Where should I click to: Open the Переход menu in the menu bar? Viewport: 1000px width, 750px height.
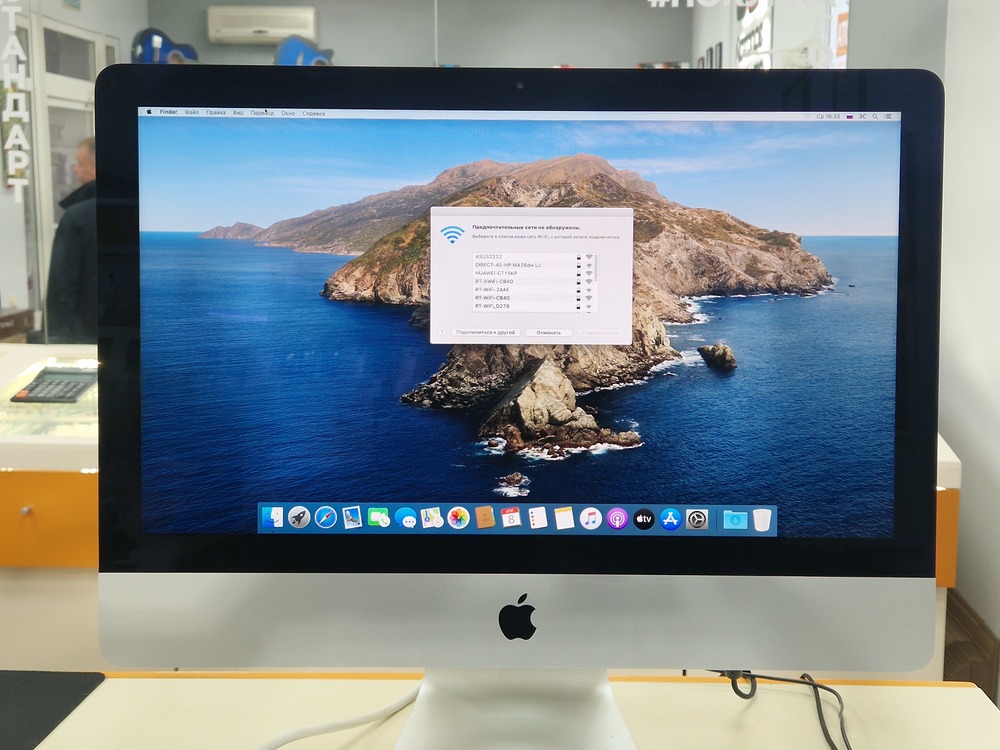click(x=262, y=113)
